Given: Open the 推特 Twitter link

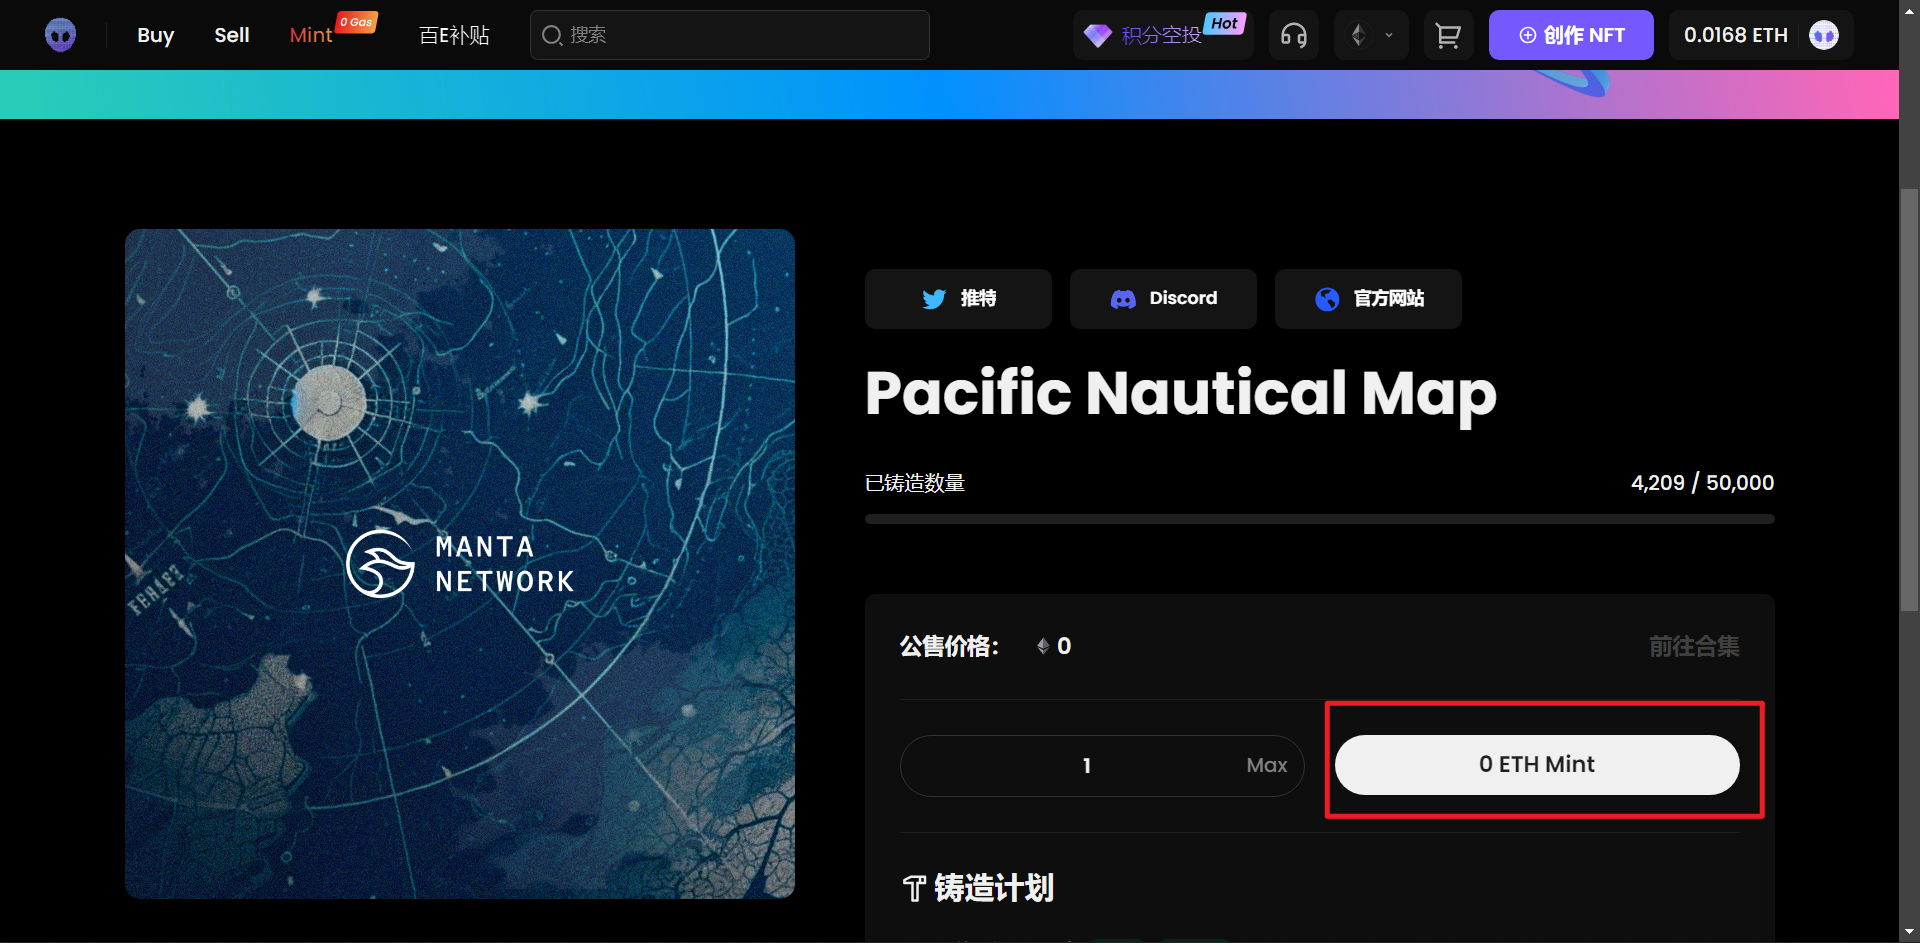Looking at the screenshot, I should pyautogui.click(x=958, y=299).
